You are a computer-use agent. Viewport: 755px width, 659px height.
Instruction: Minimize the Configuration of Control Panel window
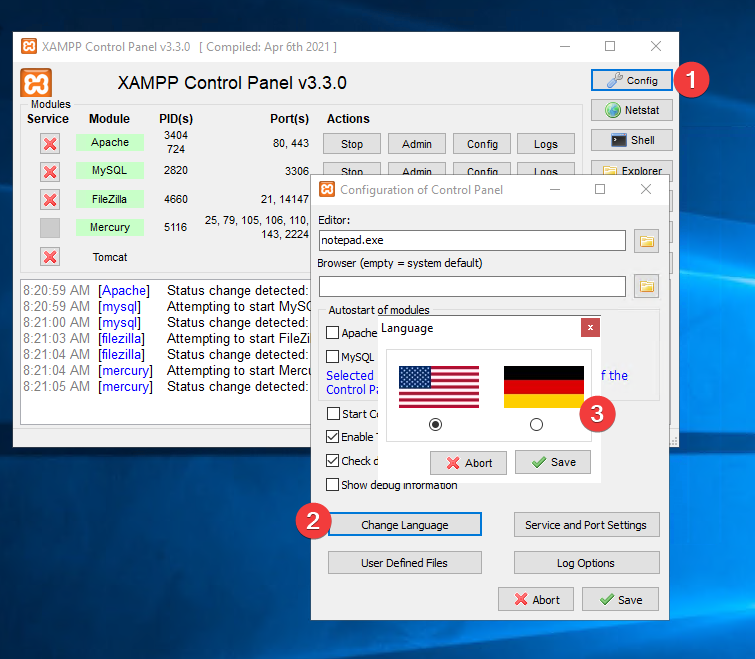tap(555, 189)
